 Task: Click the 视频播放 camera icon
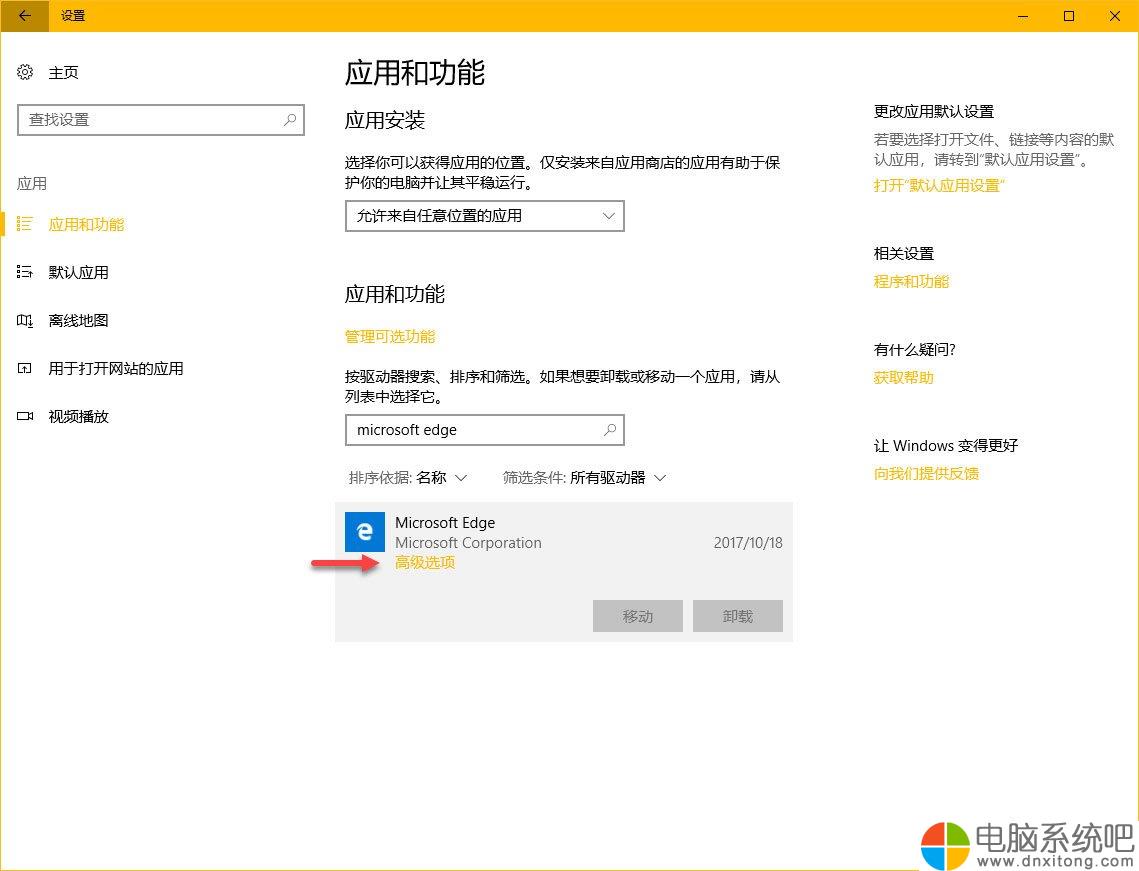(x=25, y=416)
